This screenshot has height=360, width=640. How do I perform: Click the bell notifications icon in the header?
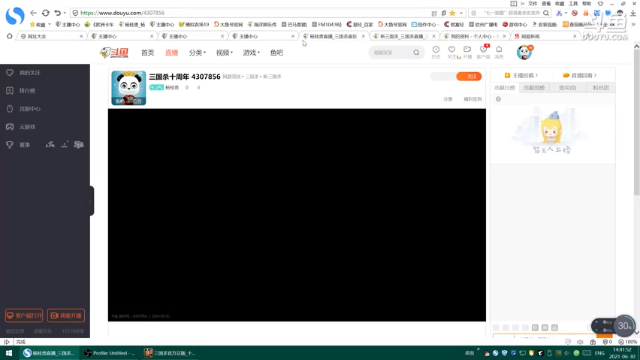[x=499, y=49]
